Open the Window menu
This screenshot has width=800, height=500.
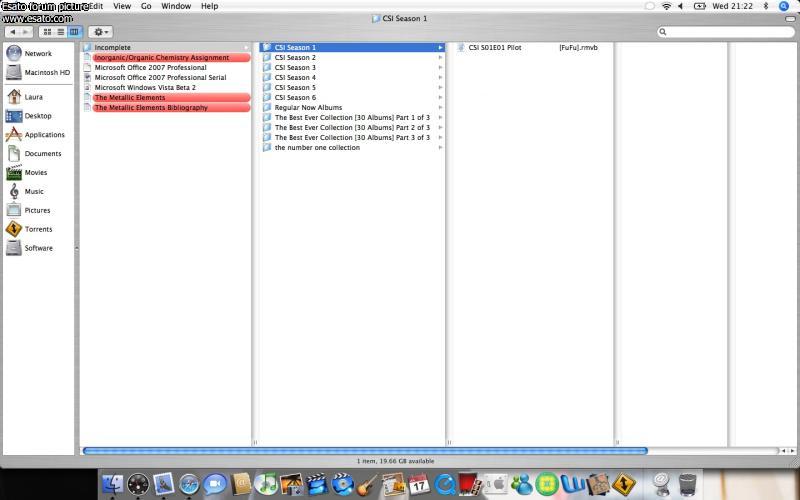tap(176, 6)
